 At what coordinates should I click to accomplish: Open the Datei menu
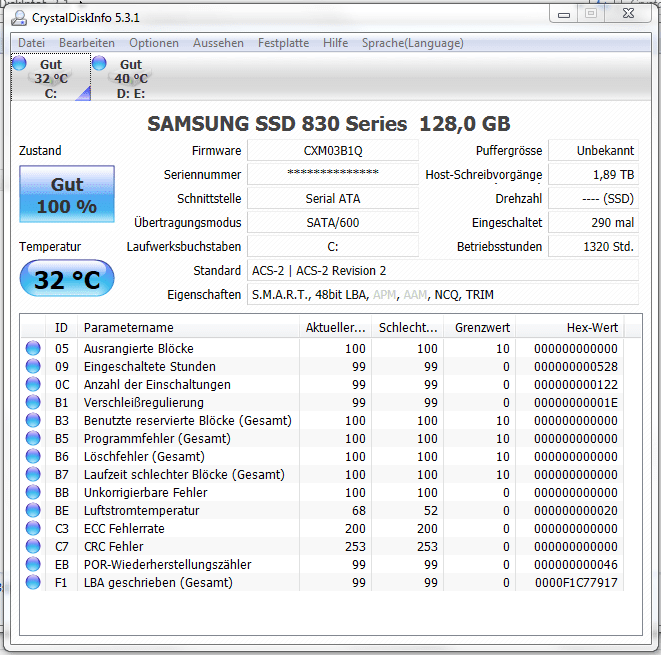pos(32,43)
